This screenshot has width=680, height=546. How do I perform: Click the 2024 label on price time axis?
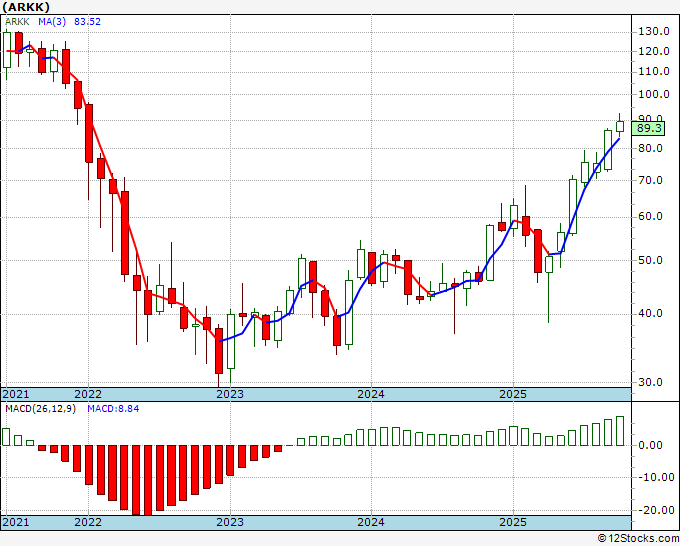371,394
